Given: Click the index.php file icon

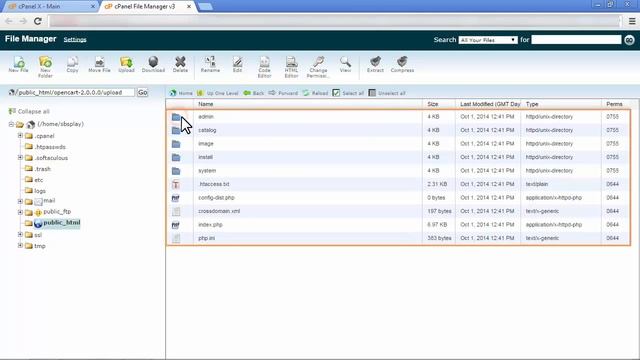Looking at the screenshot, I should pos(176,225).
